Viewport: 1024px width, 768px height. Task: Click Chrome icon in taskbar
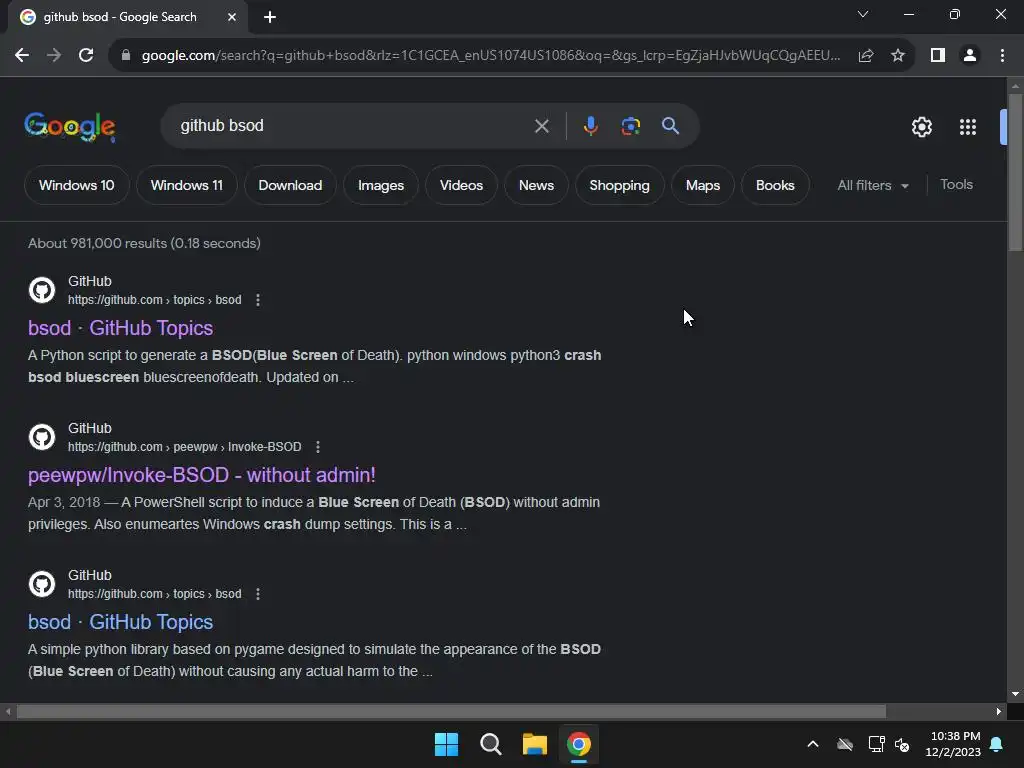tap(579, 744)
